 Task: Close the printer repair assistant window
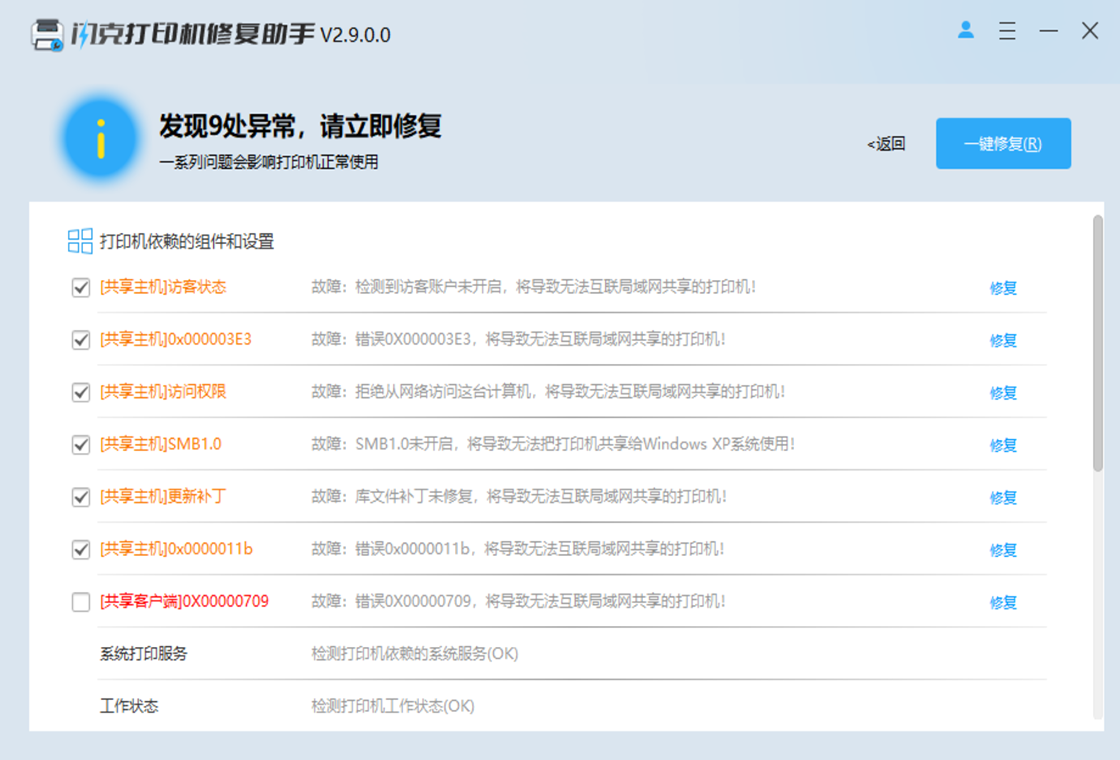tap(1090, 31)
